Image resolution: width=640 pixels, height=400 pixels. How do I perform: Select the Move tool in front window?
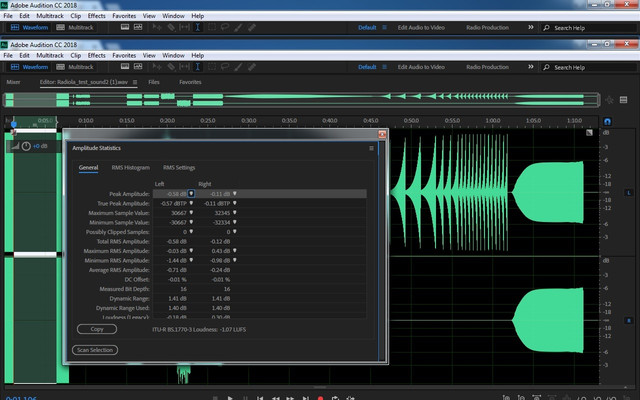(x=157, y=67)
